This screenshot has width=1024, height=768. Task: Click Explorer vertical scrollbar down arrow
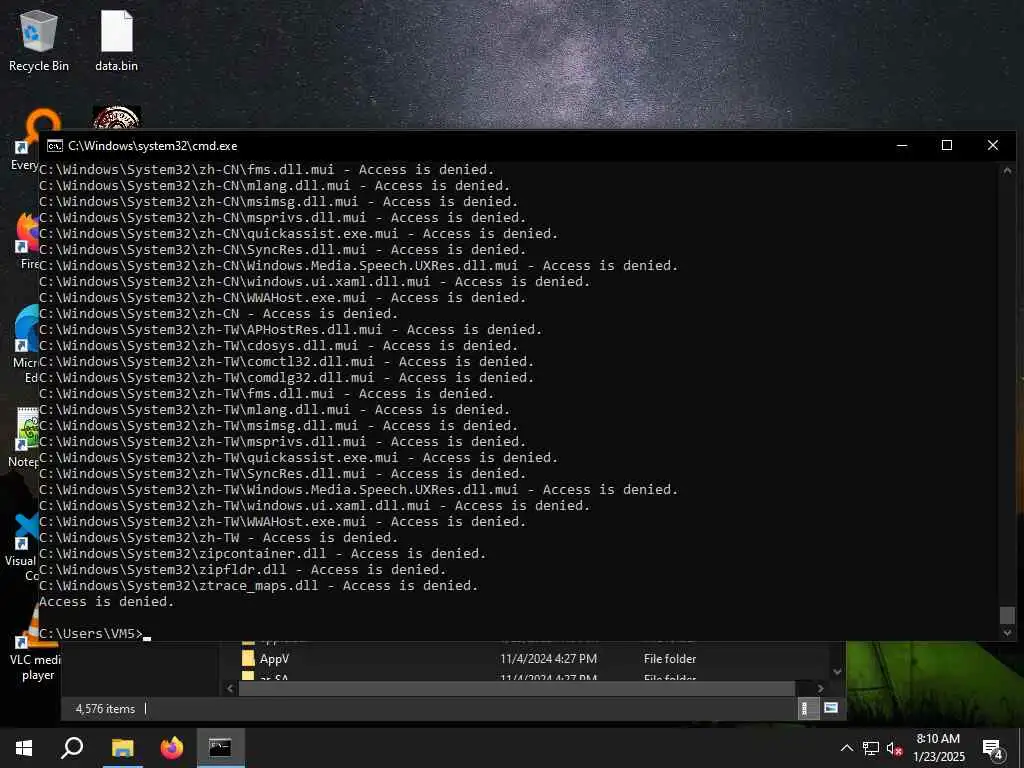(x=838, y=672)
